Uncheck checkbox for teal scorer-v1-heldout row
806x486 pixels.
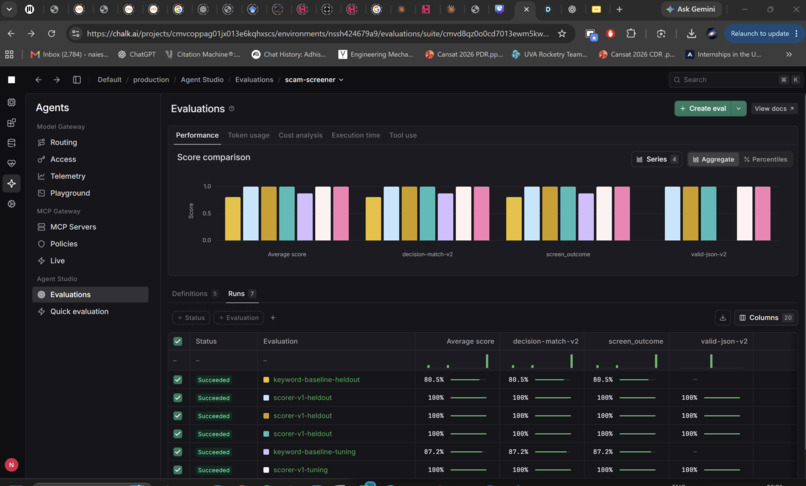pos(178,434)
